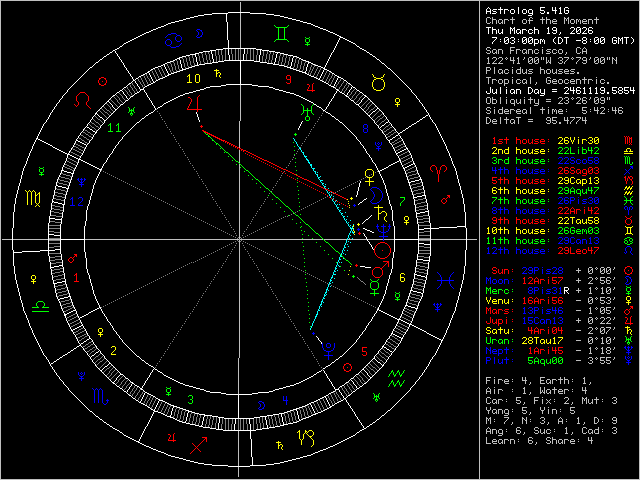Click the blue Pisces sign on the zodiac ring

tap(445, 281)
